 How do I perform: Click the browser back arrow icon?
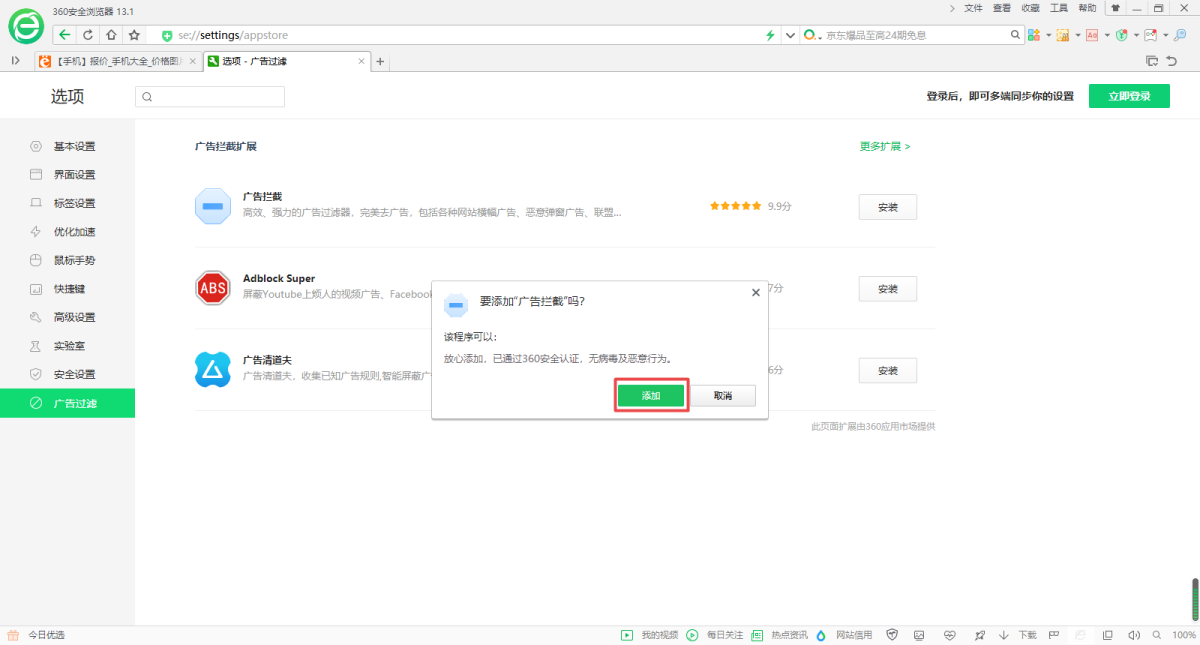click(65, 35)
